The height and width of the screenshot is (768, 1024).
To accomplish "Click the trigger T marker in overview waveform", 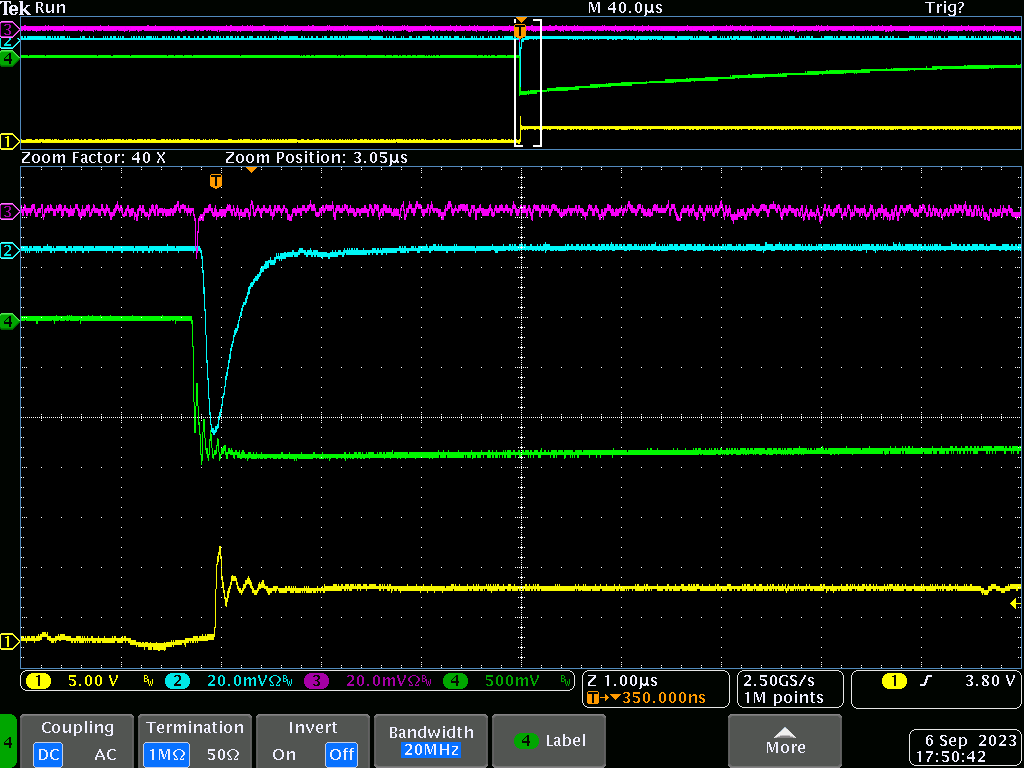I will (520, 31).
